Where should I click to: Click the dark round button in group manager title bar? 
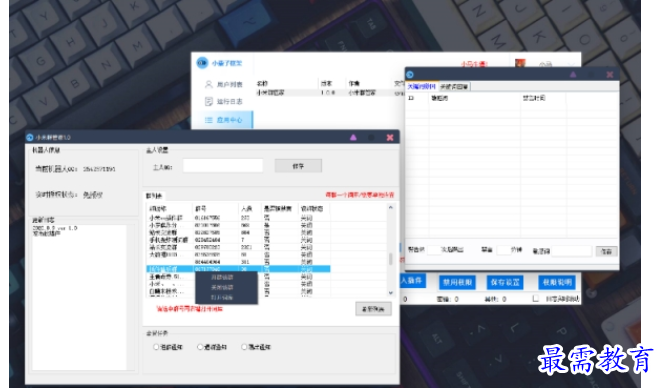tap(371, 137)
